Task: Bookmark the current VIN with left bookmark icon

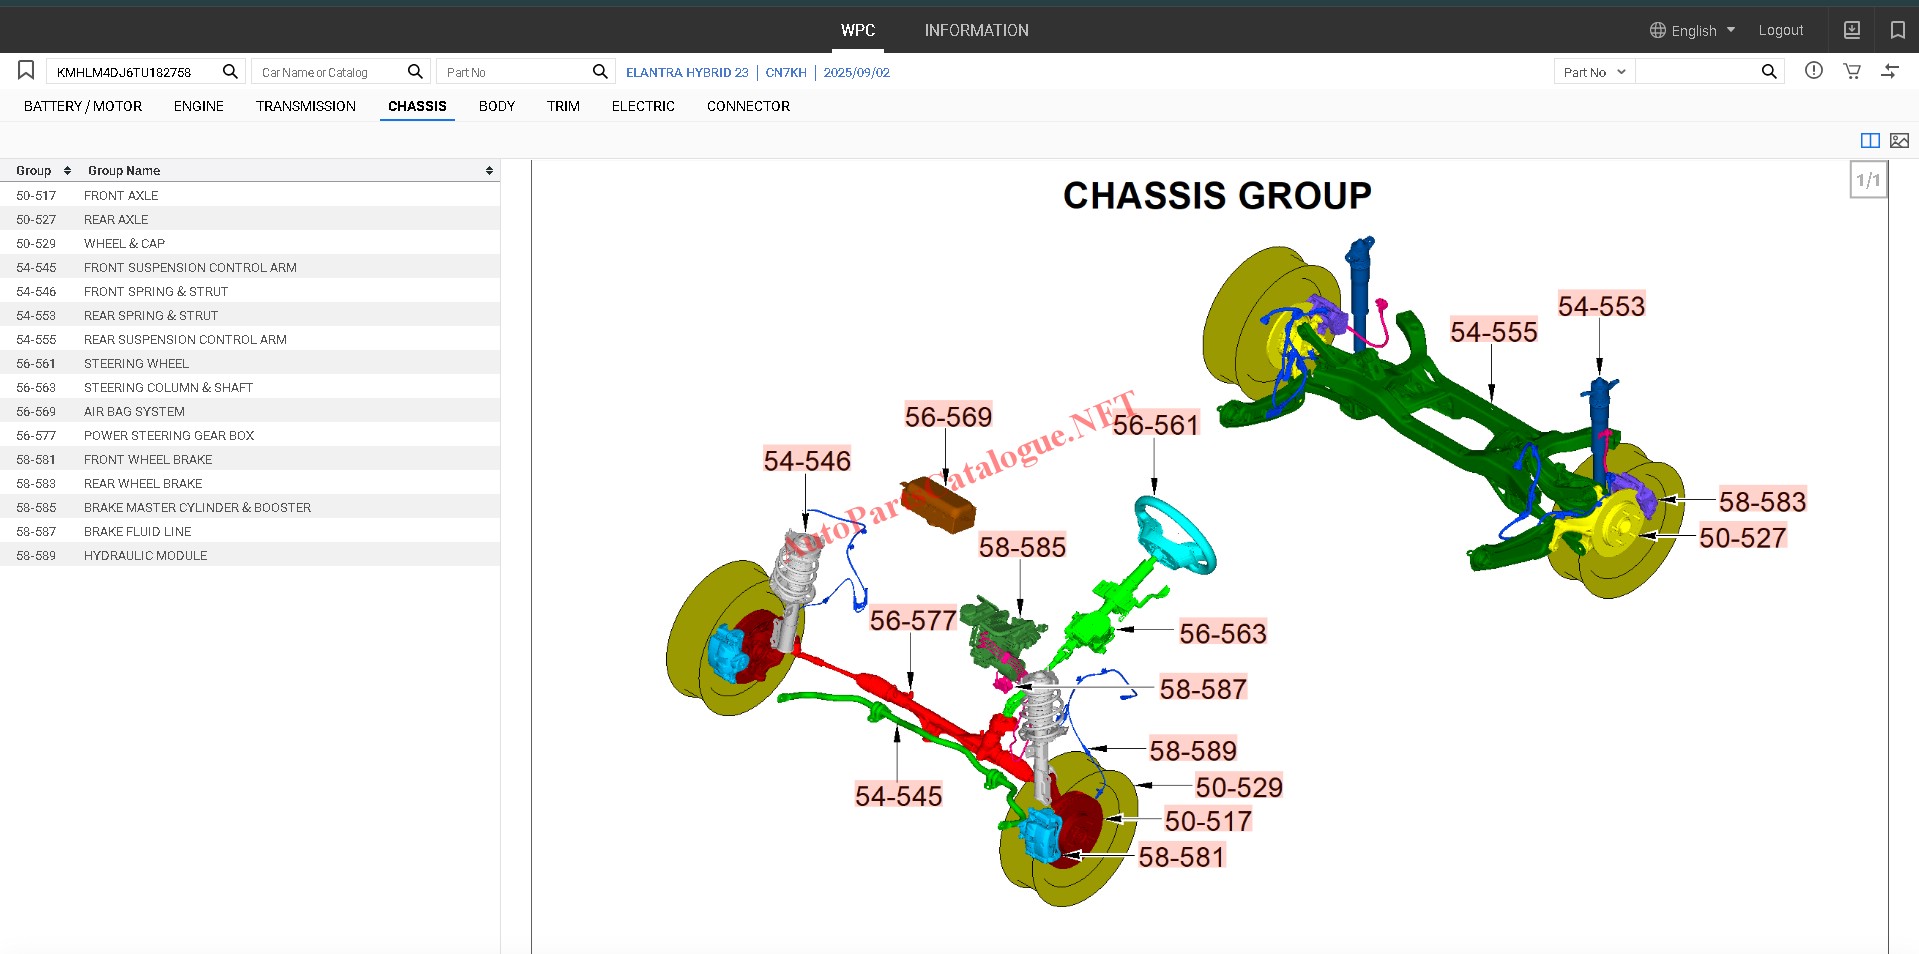Action: coord(26,71)
